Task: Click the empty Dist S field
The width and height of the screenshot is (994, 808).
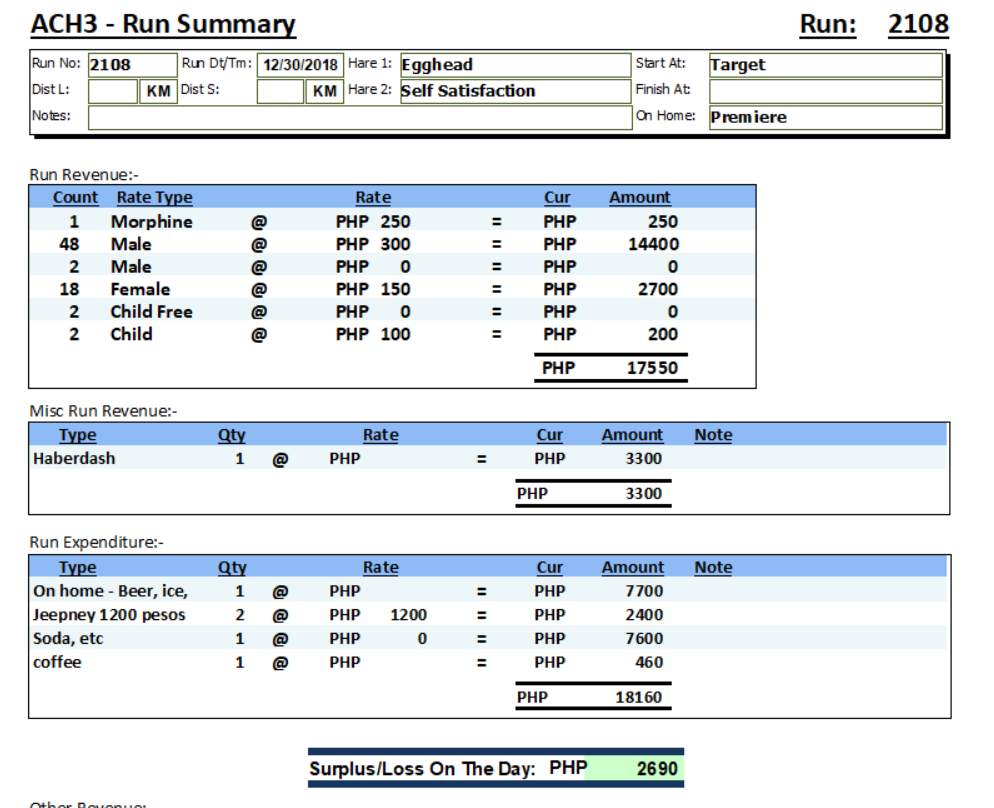Action: (280, 91)
